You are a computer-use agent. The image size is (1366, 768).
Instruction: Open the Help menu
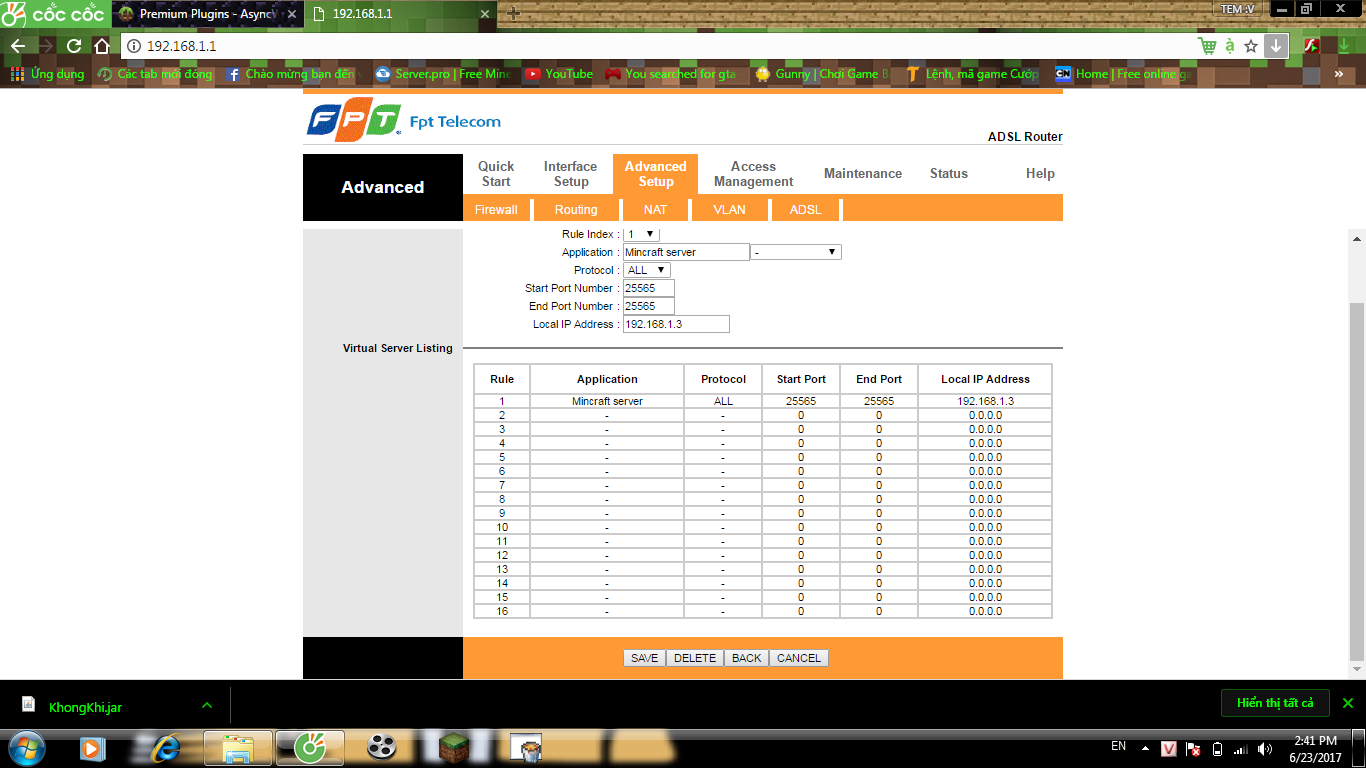pos(1040,174)
